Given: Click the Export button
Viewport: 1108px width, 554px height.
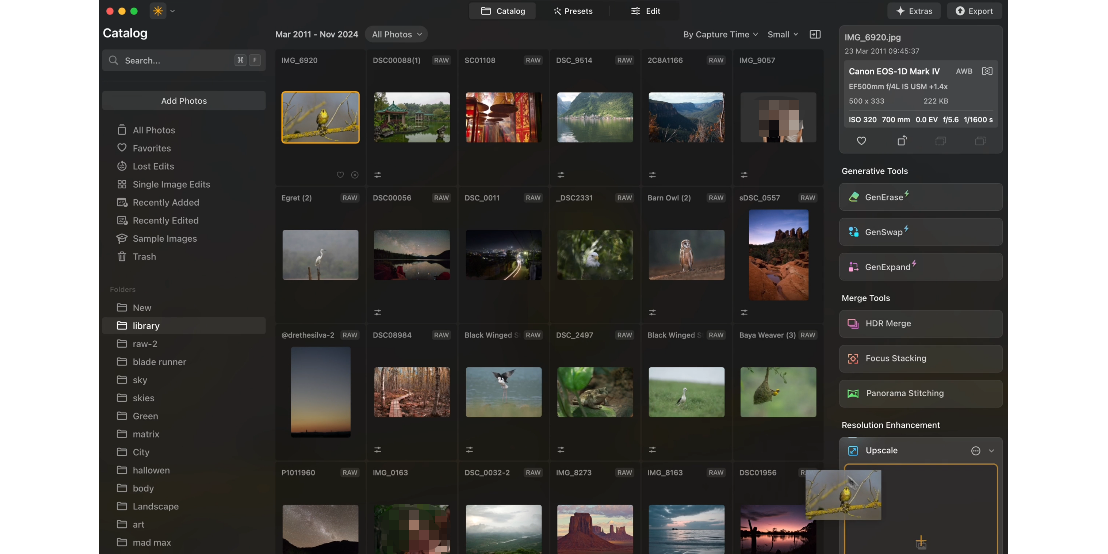Looking at the screenshot, I should point(974,11).
